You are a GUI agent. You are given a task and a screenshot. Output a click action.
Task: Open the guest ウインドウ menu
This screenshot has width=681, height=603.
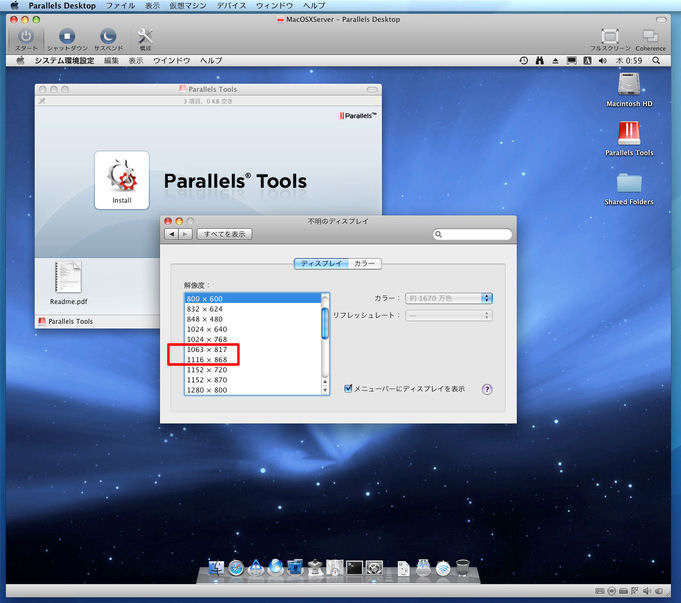(x=172, y=61)
